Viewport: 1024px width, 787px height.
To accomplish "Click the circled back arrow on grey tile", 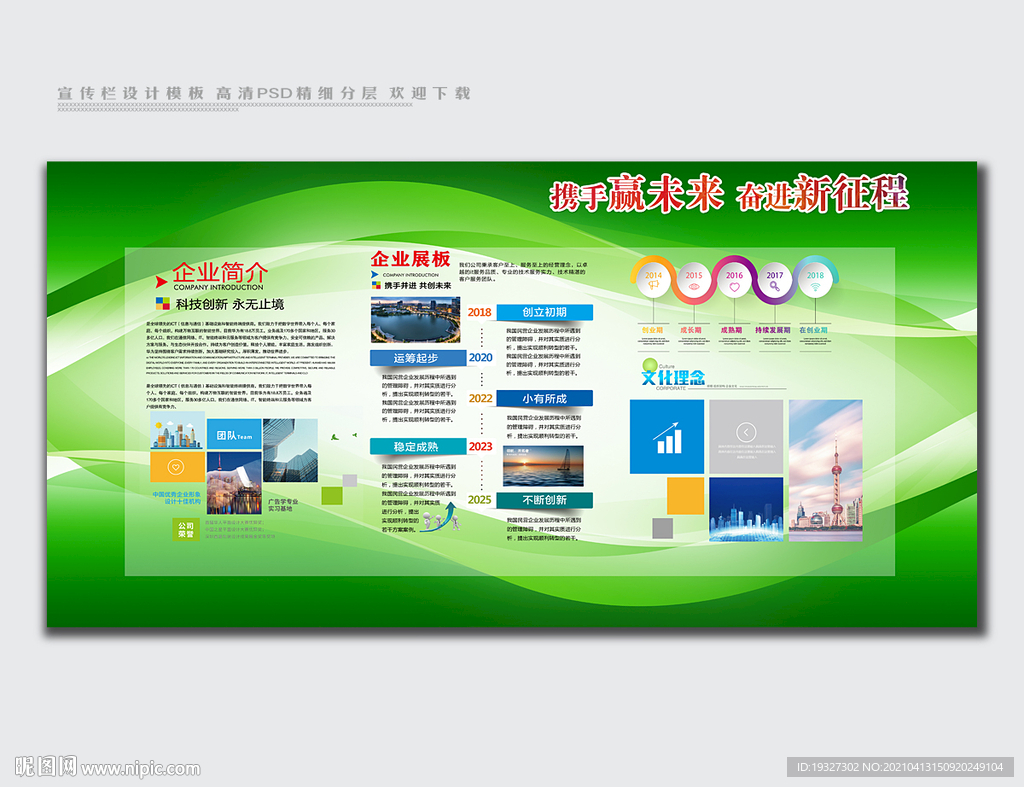I will click(746, 432).
